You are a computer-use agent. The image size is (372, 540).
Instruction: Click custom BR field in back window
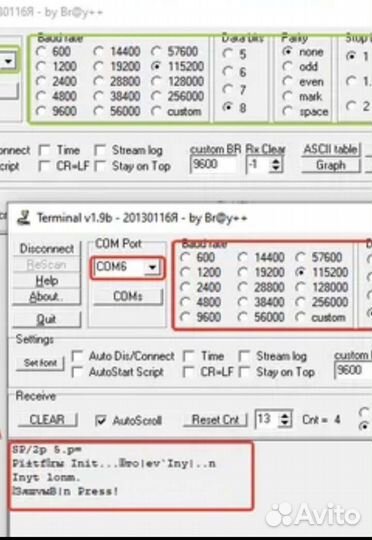click(213, 164)
